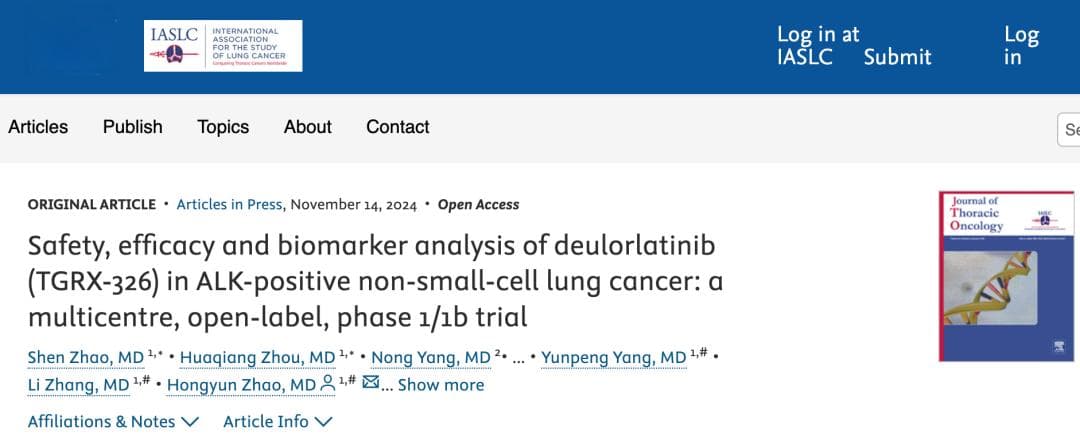Screen dimensions: 1080x445
Task: Click the IASLC logo in header
Action: click(x=222, y=45)
